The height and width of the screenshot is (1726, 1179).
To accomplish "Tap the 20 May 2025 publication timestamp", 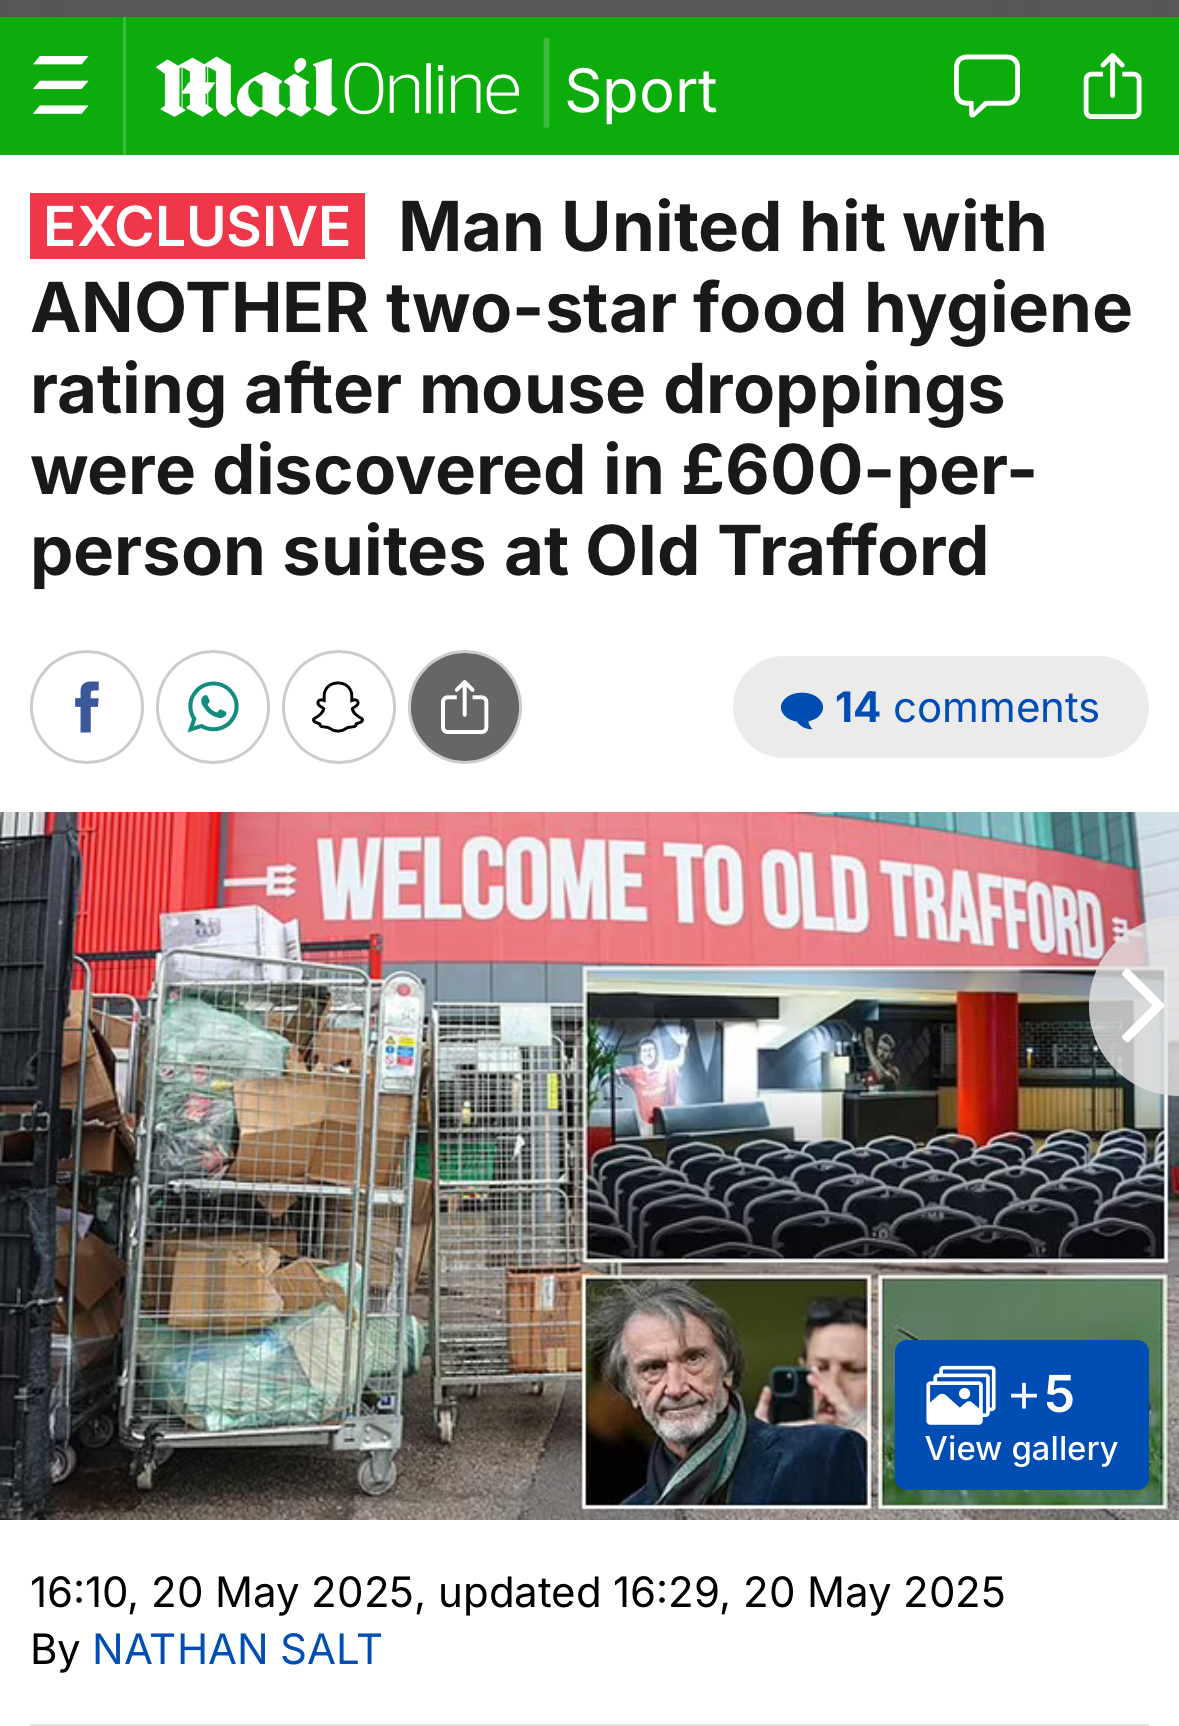I will point(517,1592).
